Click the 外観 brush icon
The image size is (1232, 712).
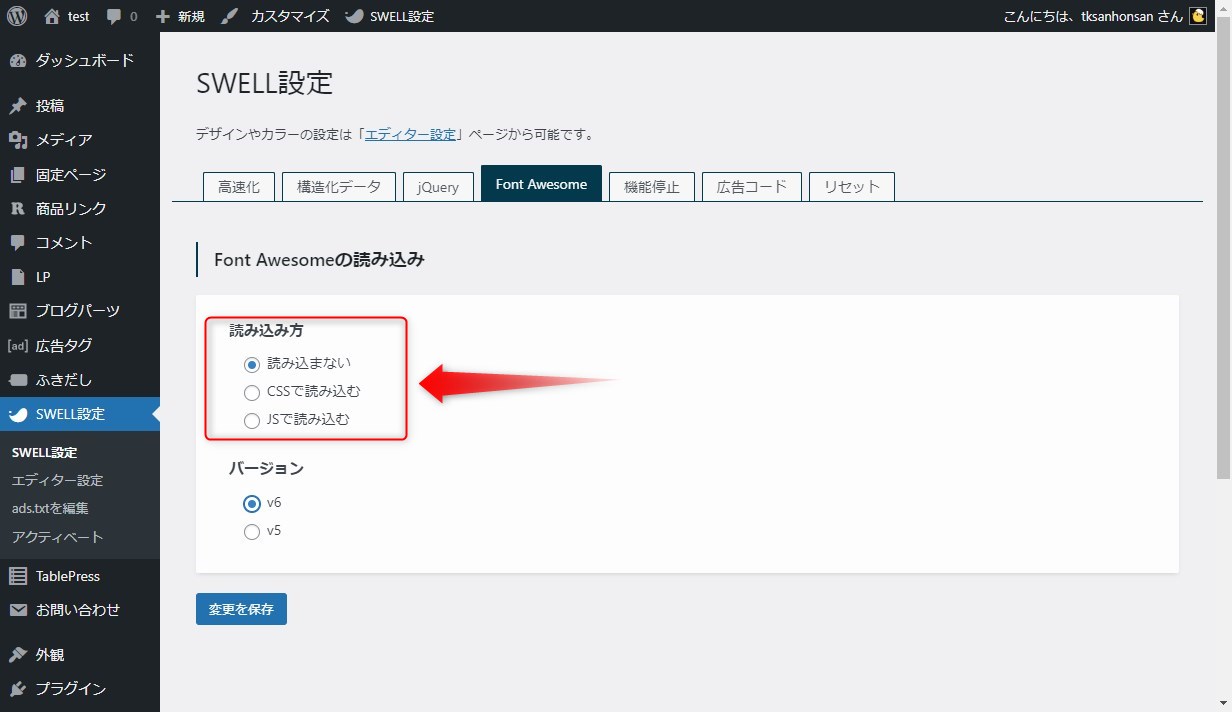tap(20, 654)
